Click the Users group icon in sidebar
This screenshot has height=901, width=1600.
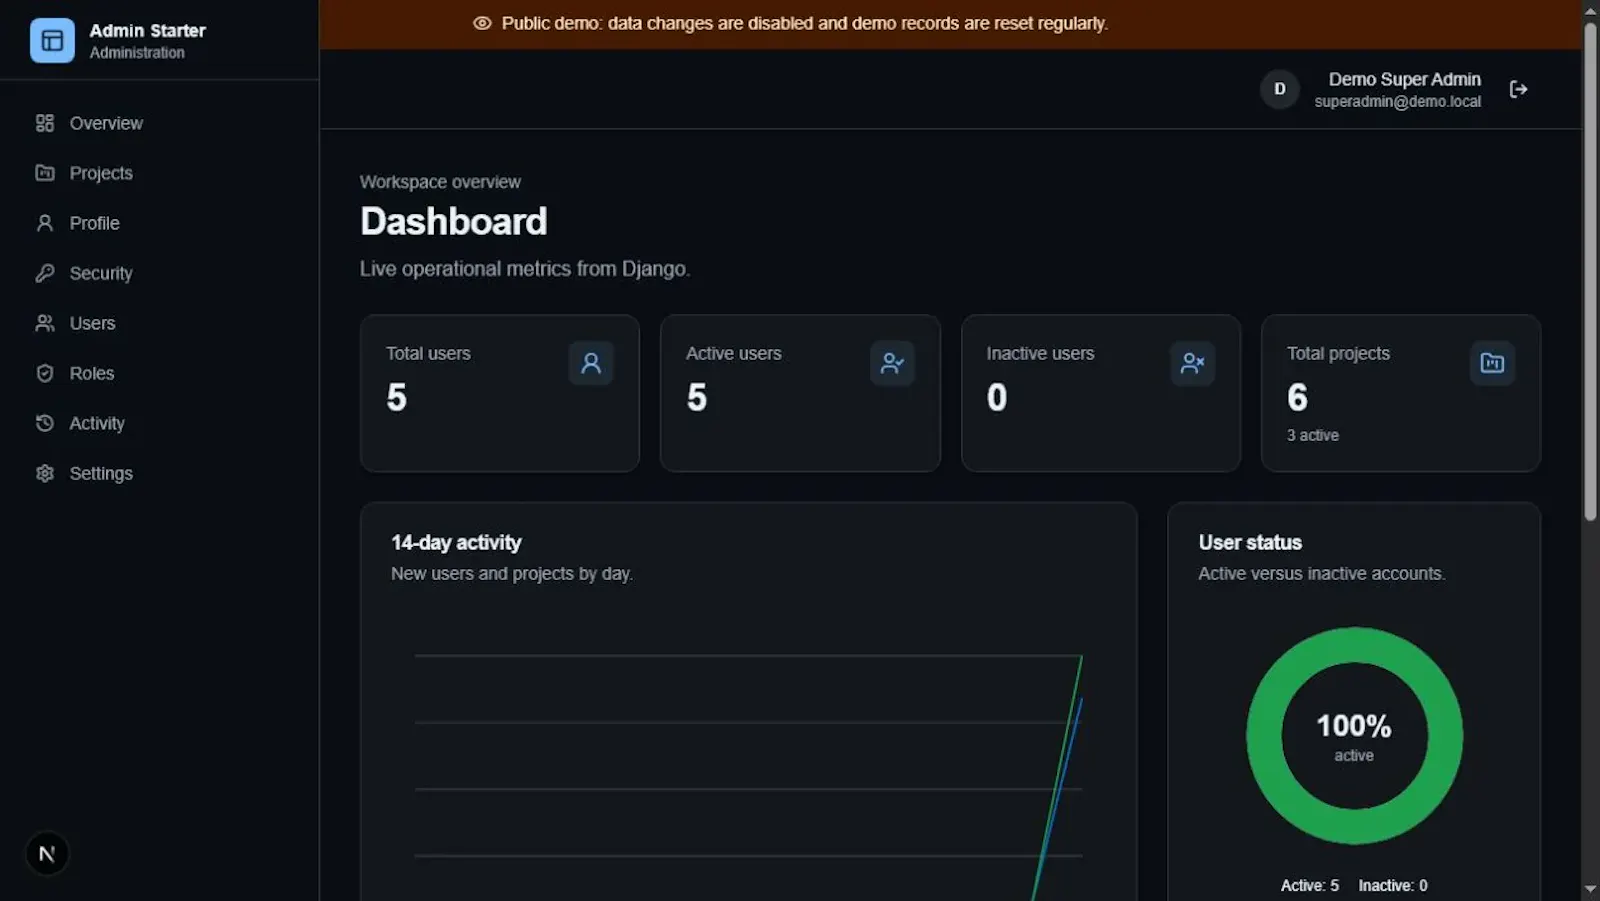tap(45, 323)
